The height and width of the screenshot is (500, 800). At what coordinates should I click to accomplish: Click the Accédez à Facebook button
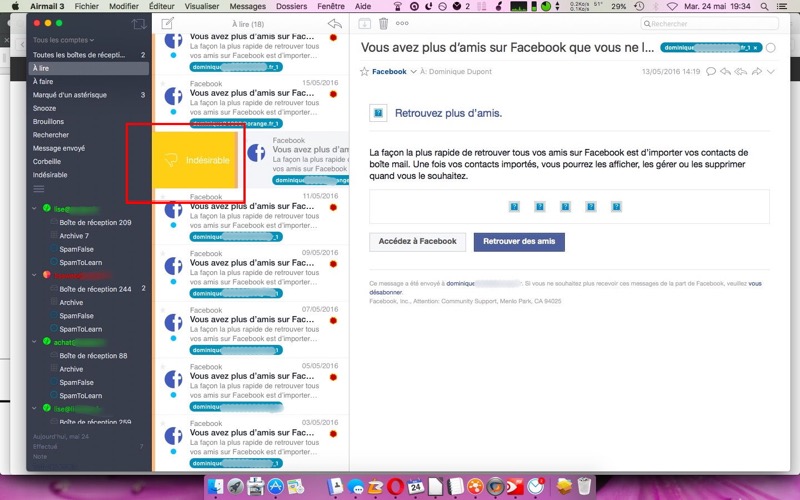click(x=418, y=241)
